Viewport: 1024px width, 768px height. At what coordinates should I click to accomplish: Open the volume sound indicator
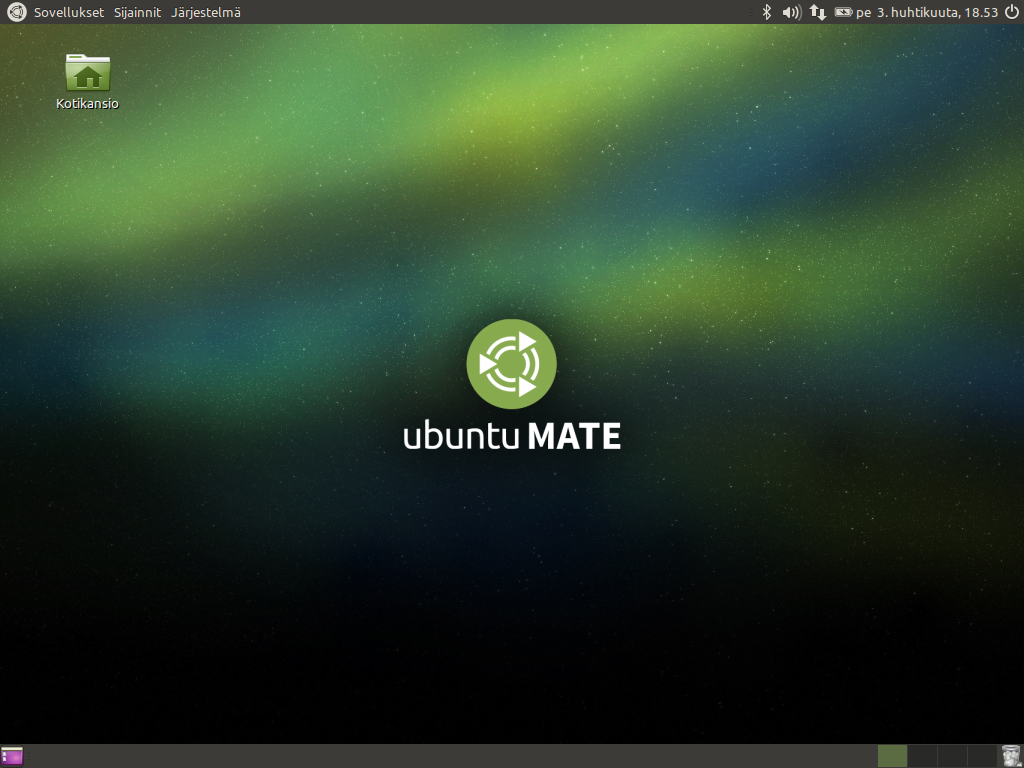(x=792, y=12)
